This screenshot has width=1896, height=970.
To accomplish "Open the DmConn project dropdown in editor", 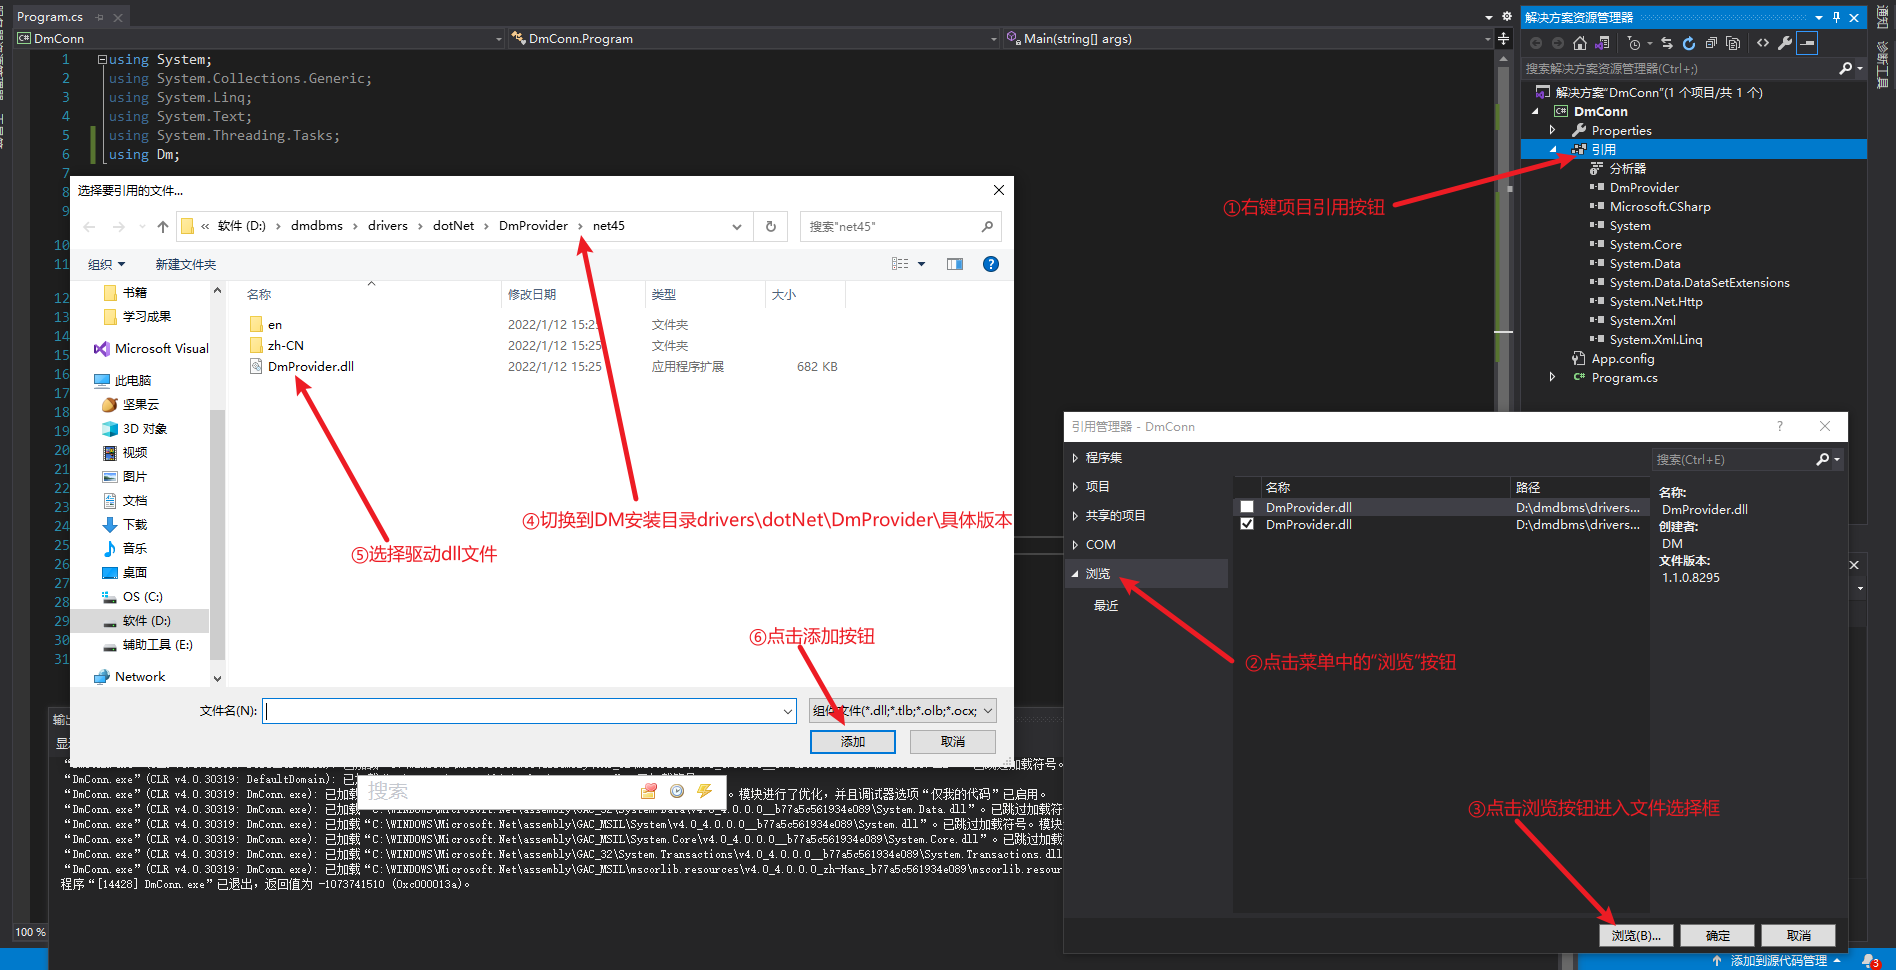I will click(x=499, y=39).
